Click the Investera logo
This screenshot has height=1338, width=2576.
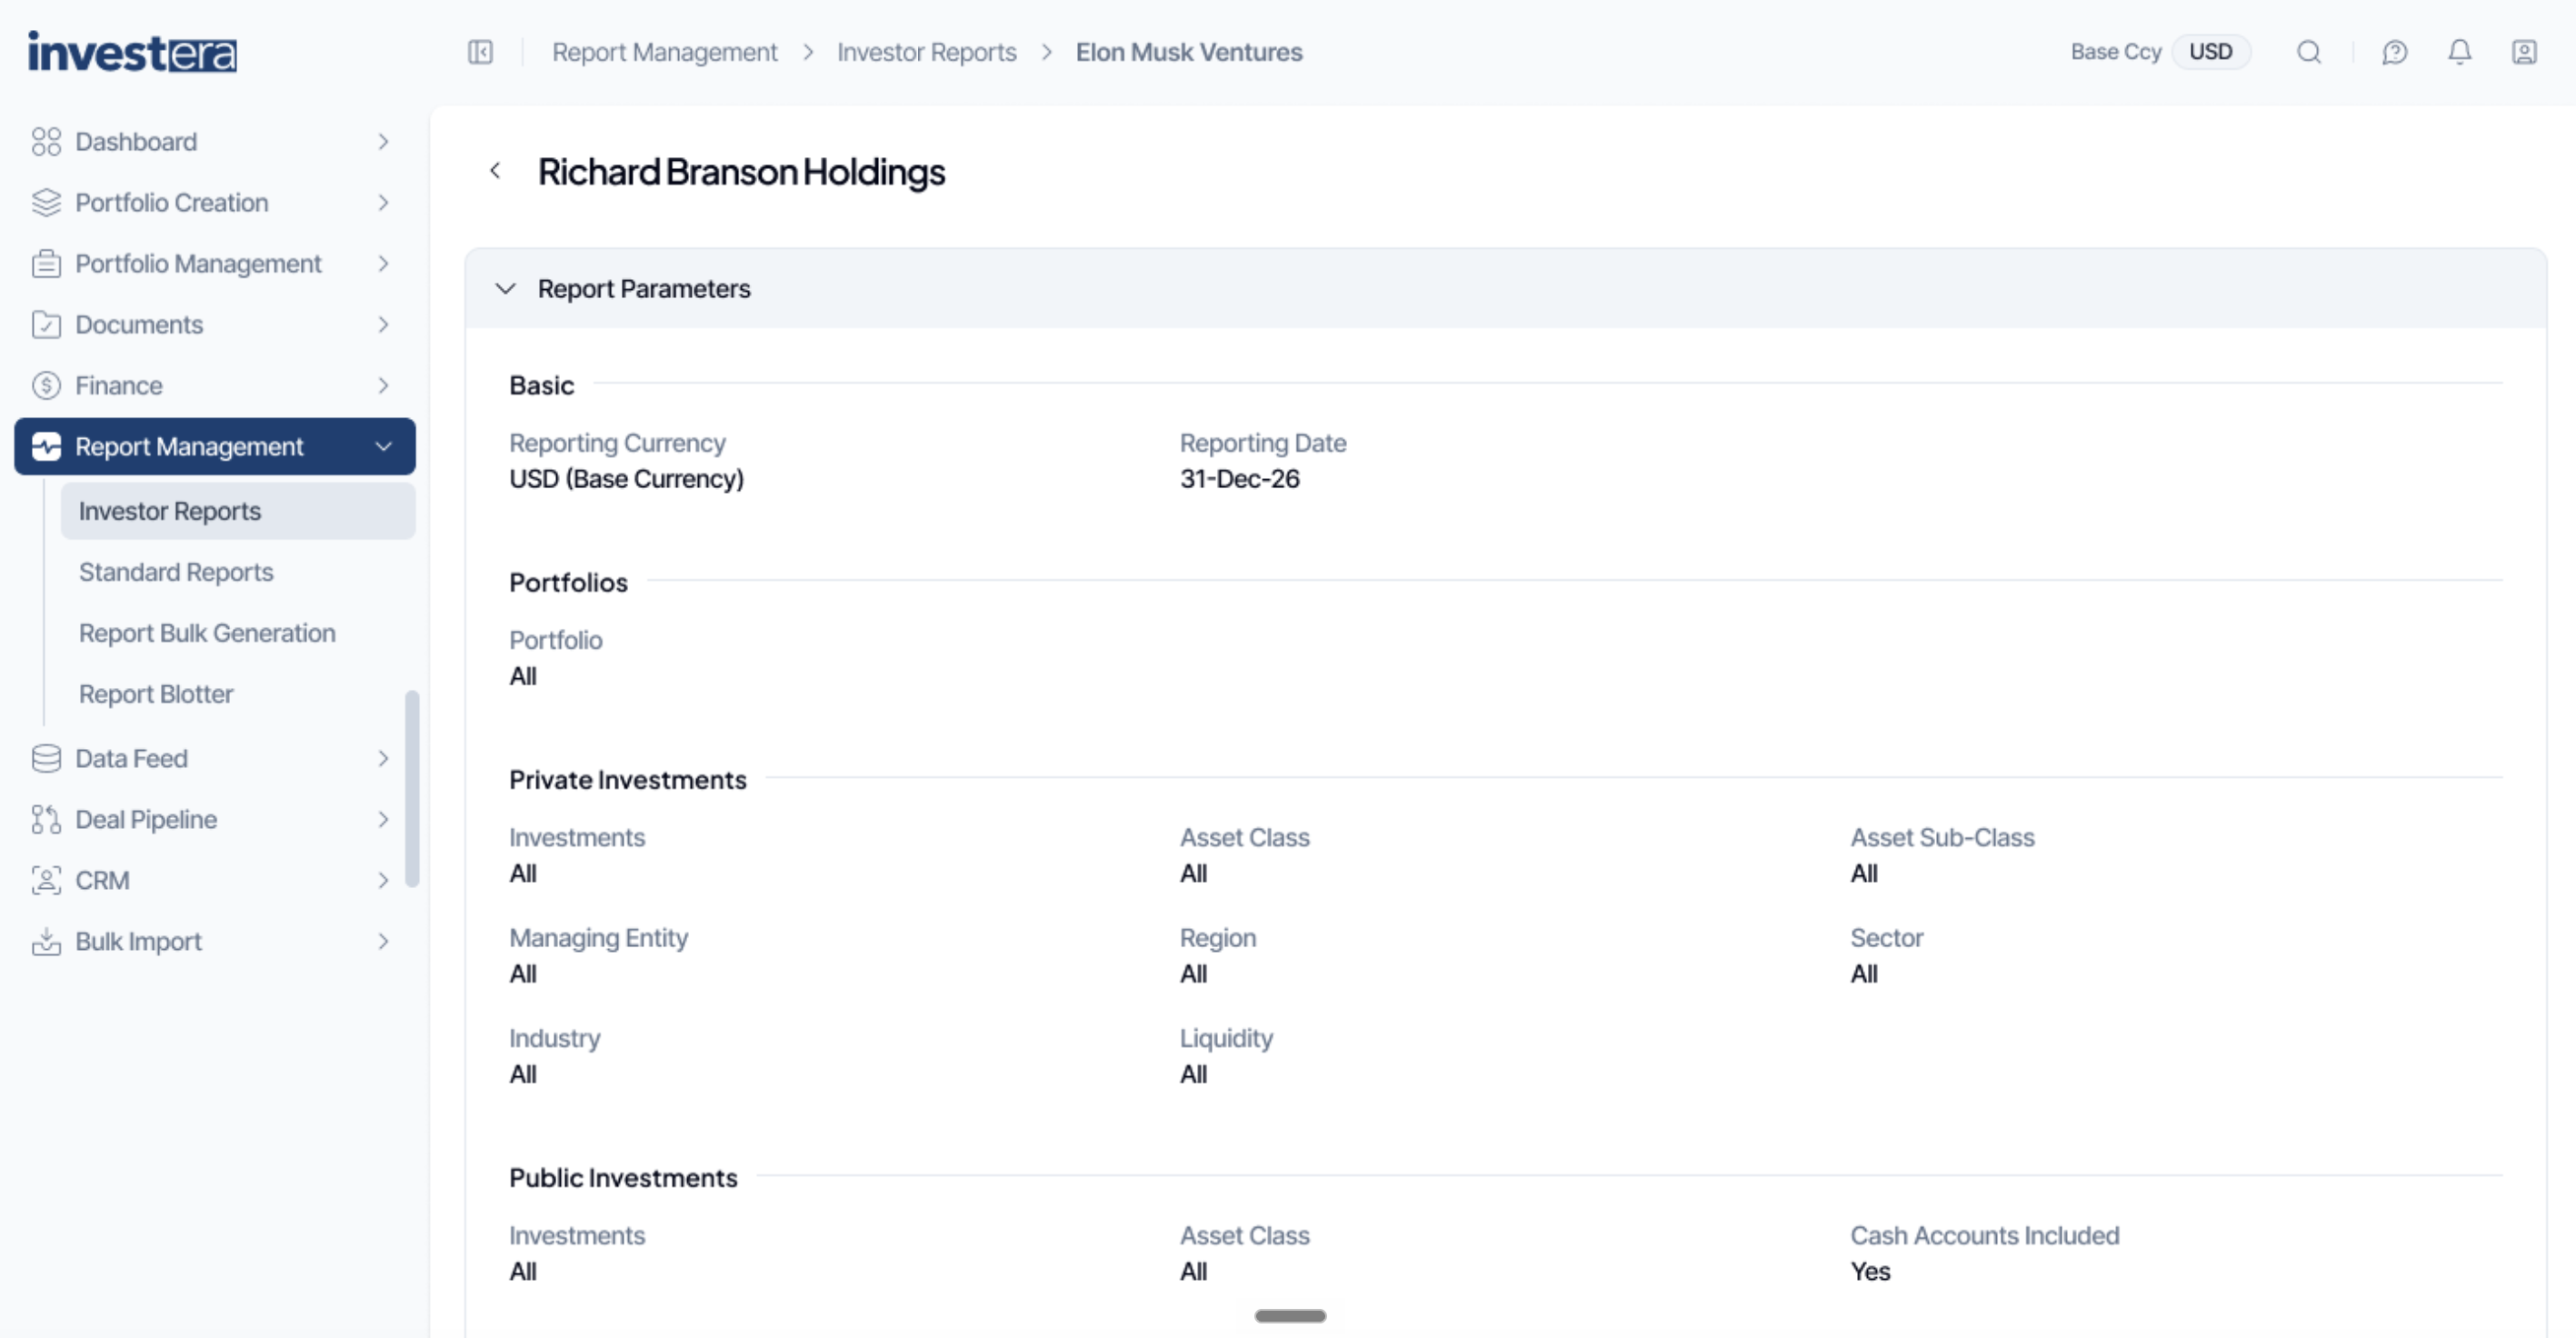coord(132,52)
